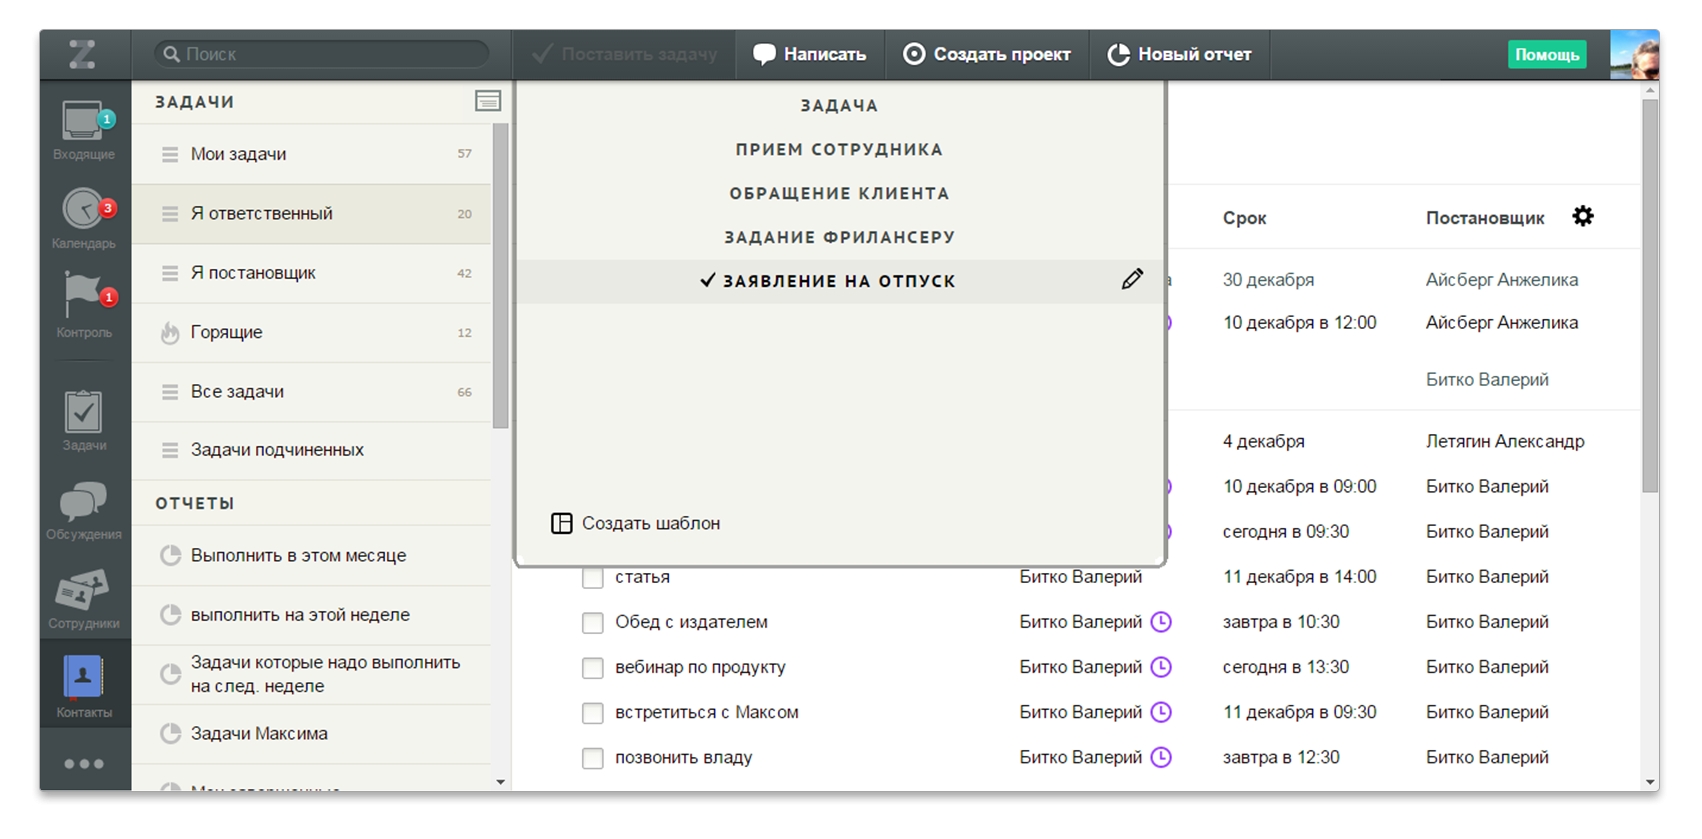1702x839 pixels.
Task: Open the Мои задачи list
Action: 311,154
